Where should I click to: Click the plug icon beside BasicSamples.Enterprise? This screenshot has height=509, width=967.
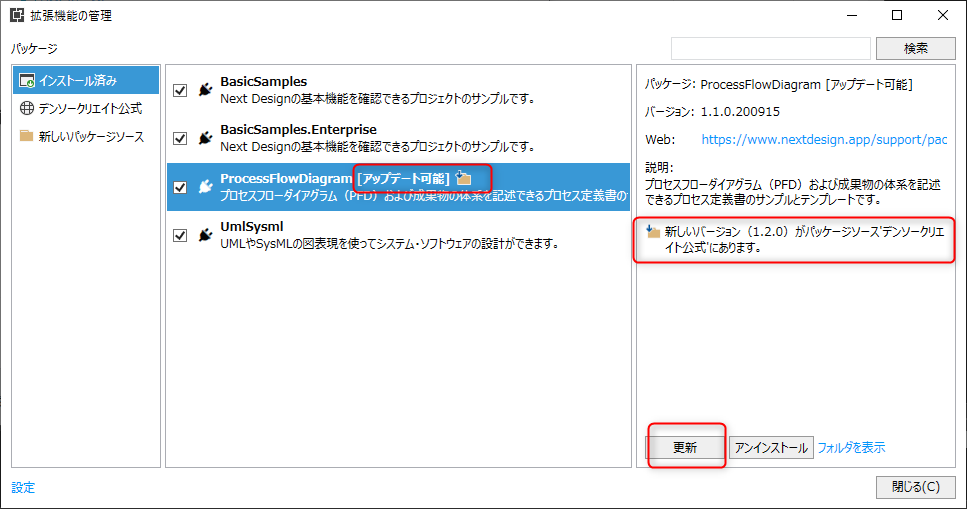coord(205,138)
